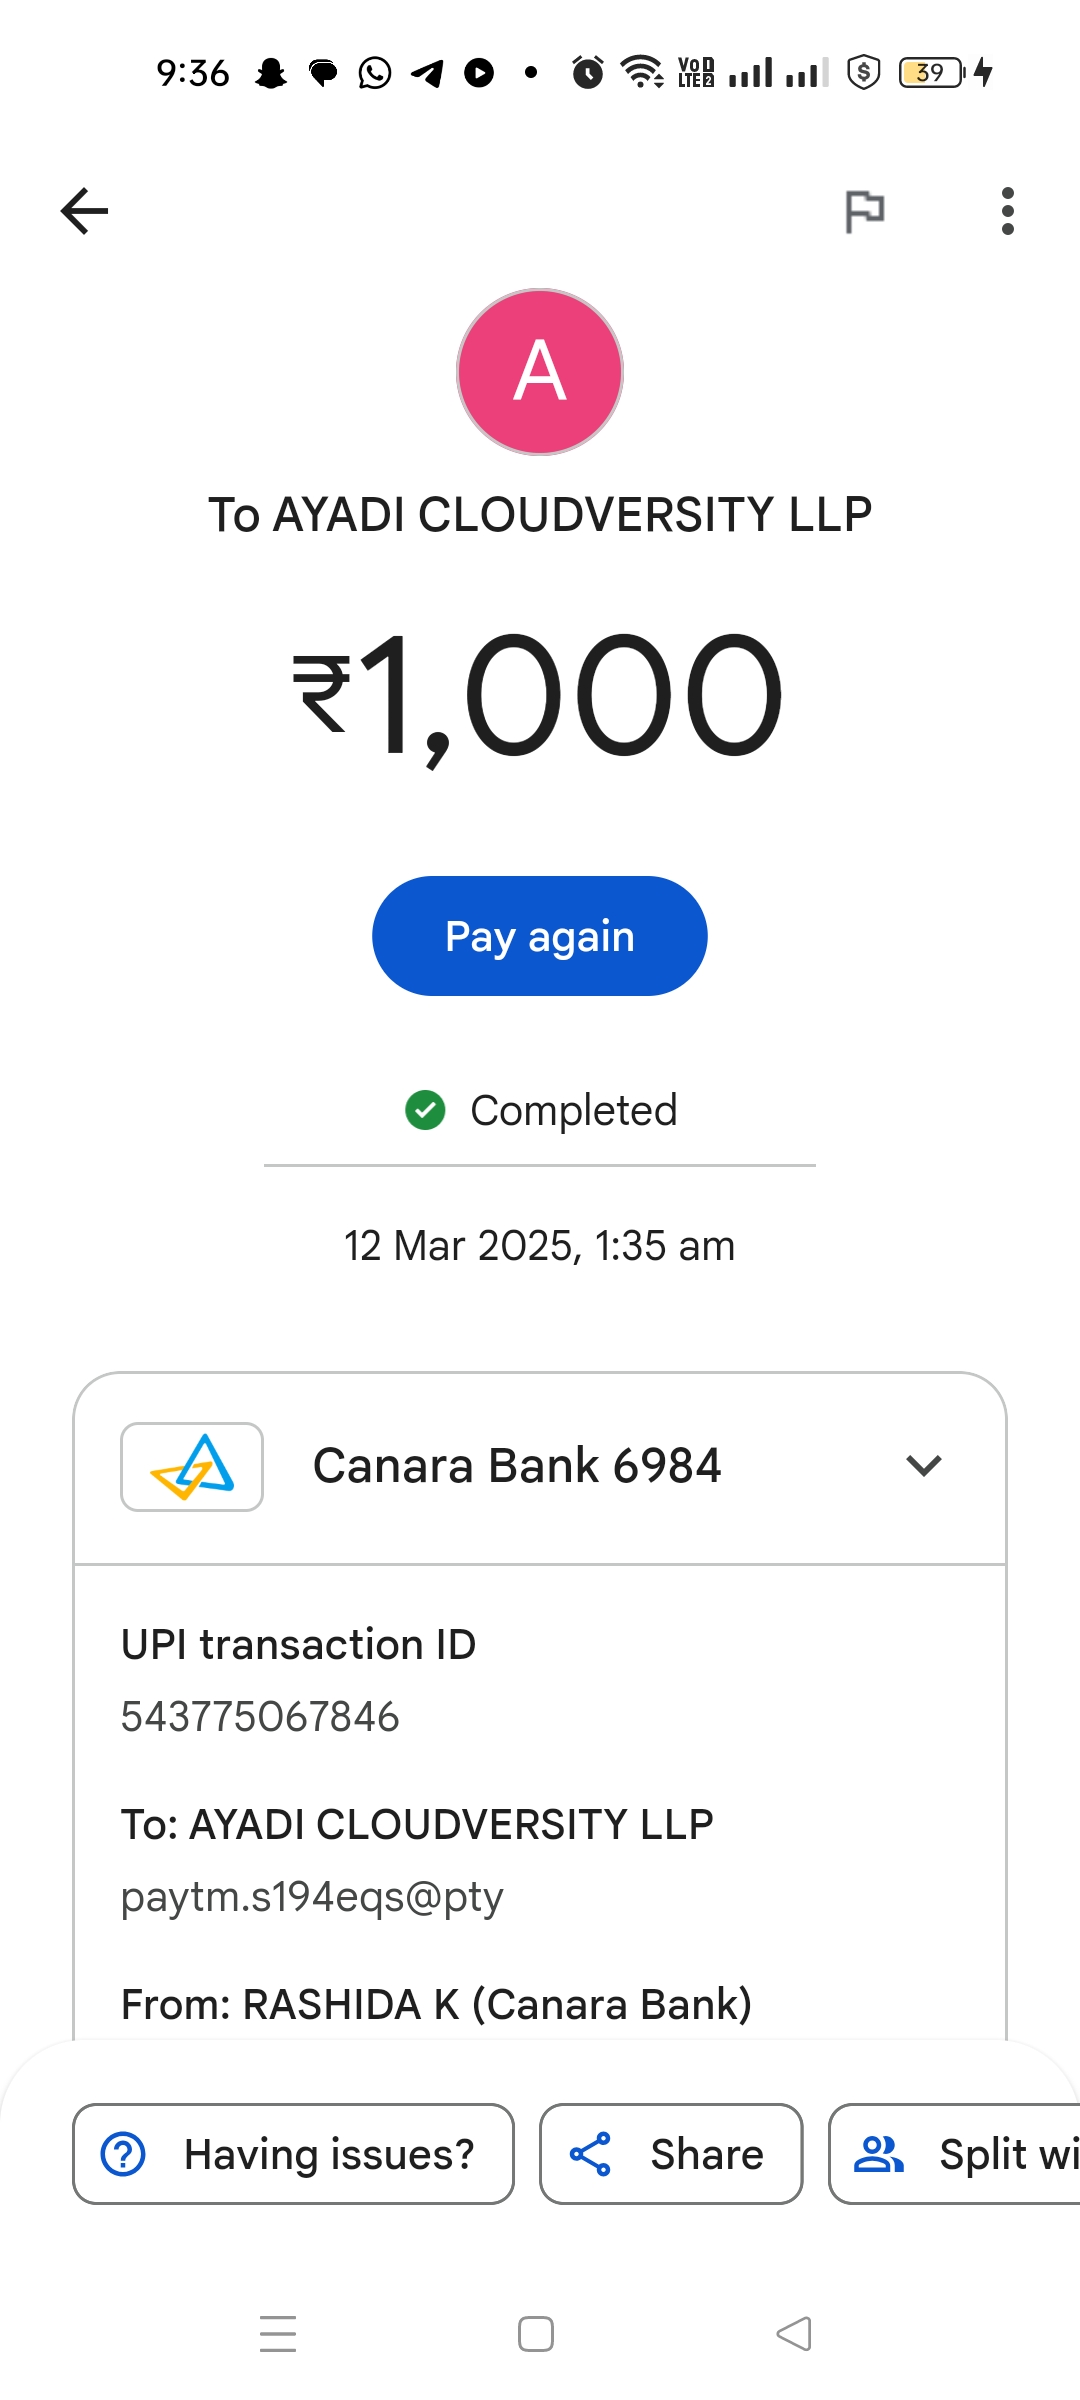1080x2400 pixels.
Task: Open Android recent apps menu button
Action: tap(278, 2334)
